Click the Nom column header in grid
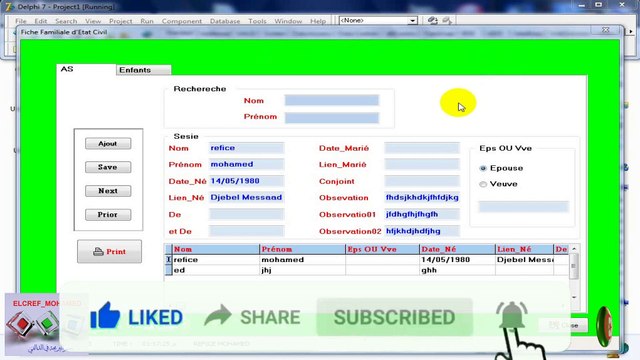This screenshot has height=360, width=640. click(216, 249)
